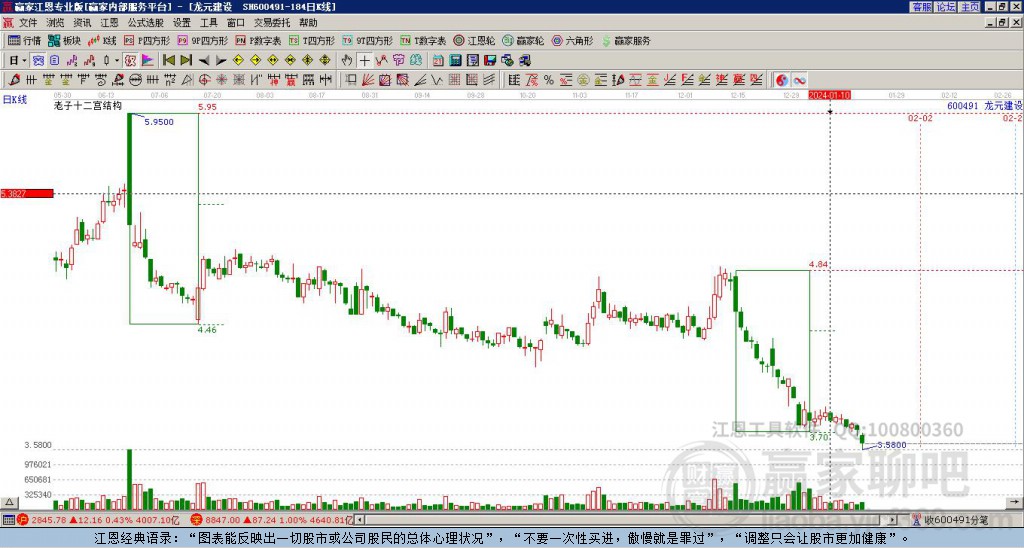The height and width of the screenshot is (548, 1024).
Task: Open the 交易委托 menu
Action: click(272, 23)
